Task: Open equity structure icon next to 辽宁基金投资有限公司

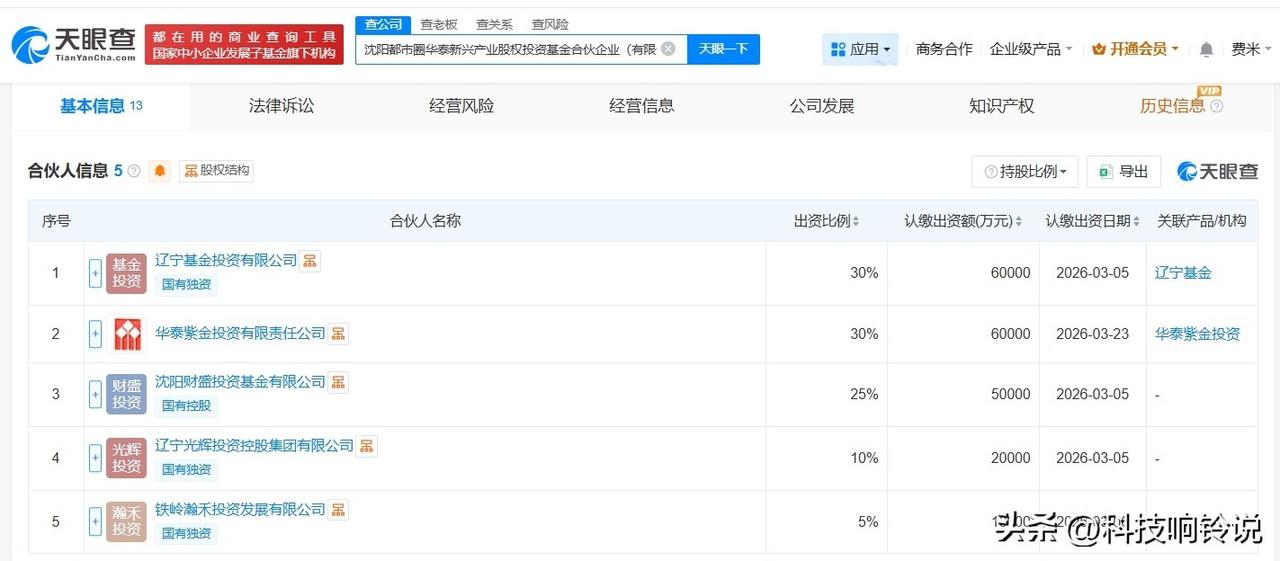Action: [310, 261]
